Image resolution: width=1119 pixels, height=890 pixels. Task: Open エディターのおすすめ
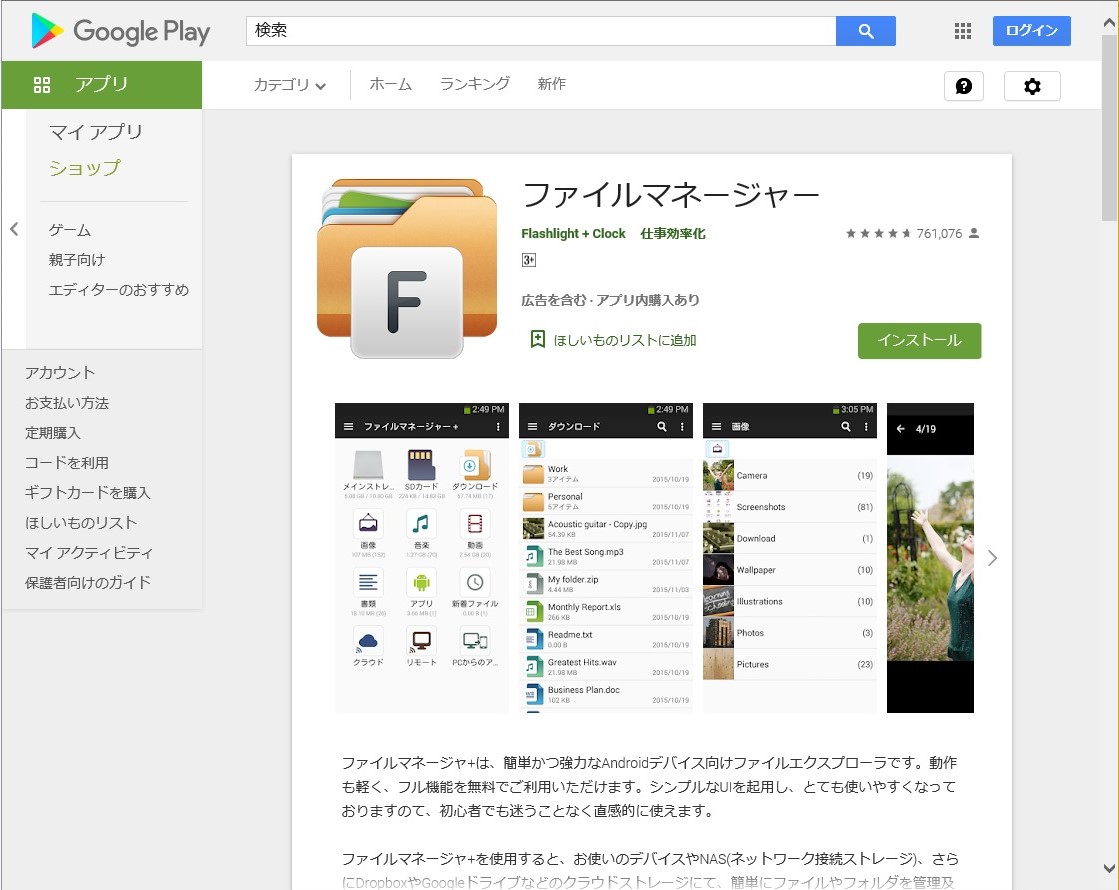[x=118, y=290]
